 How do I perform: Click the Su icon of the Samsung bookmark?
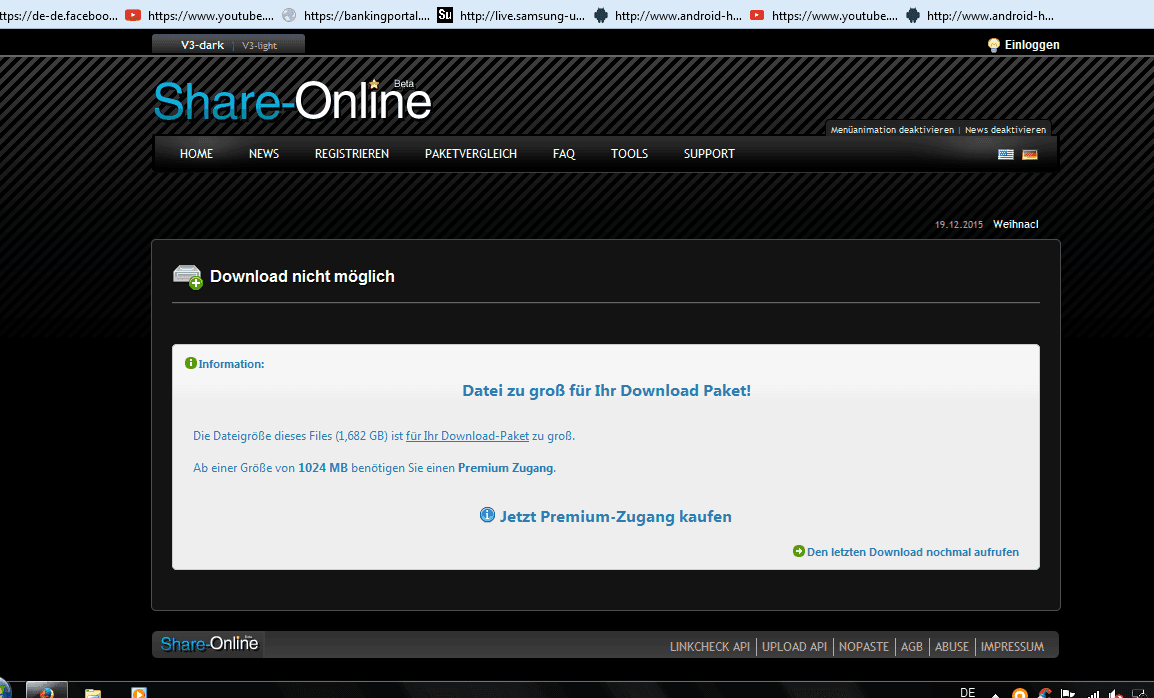click(x=445, y=15)
